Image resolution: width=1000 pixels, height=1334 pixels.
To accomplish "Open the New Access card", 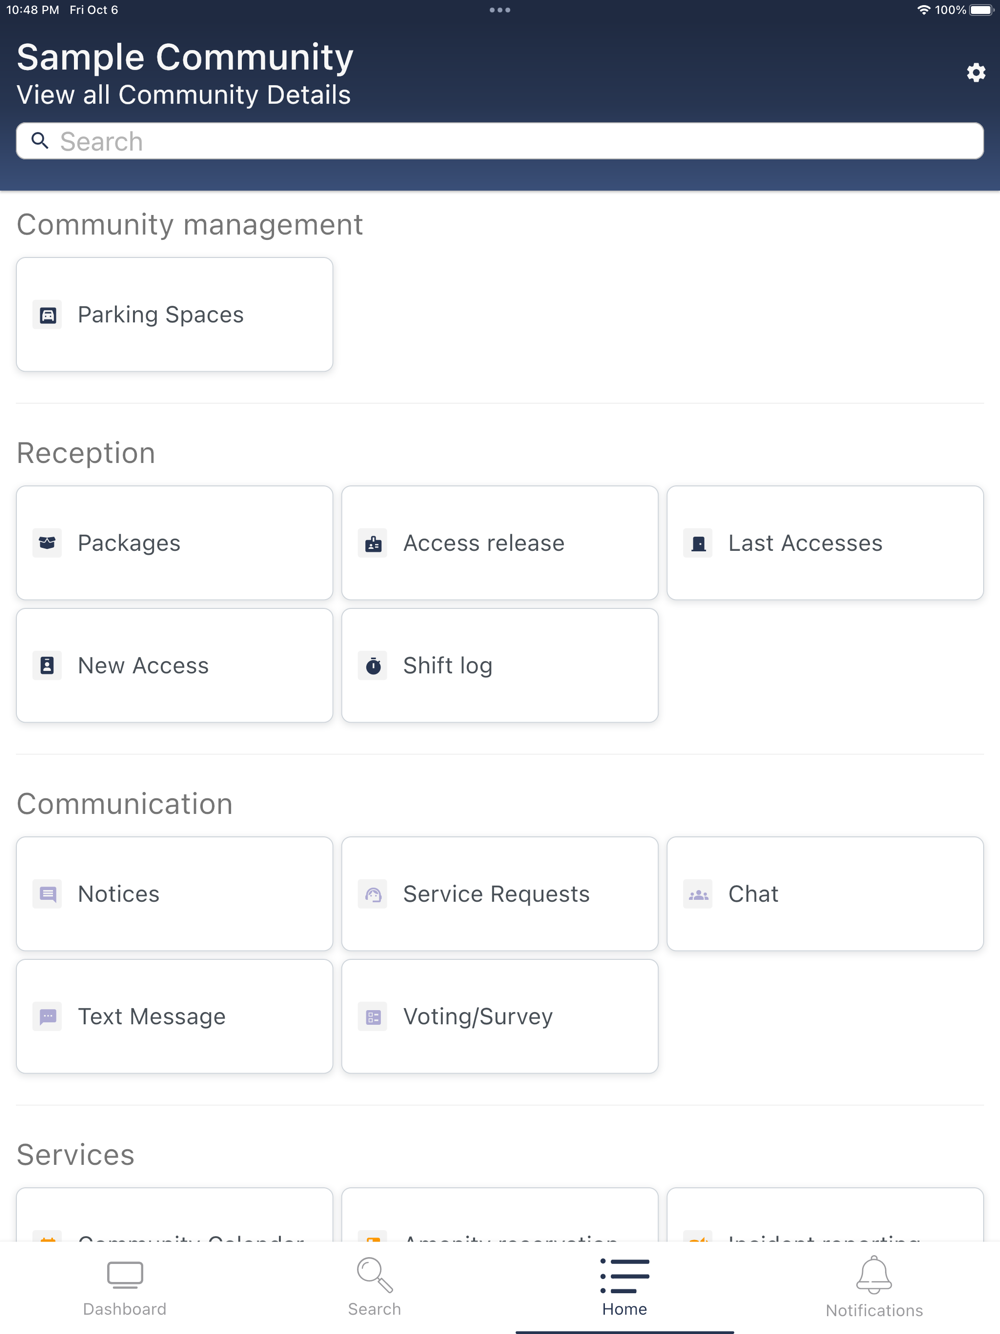I will (x=175, y=666).
